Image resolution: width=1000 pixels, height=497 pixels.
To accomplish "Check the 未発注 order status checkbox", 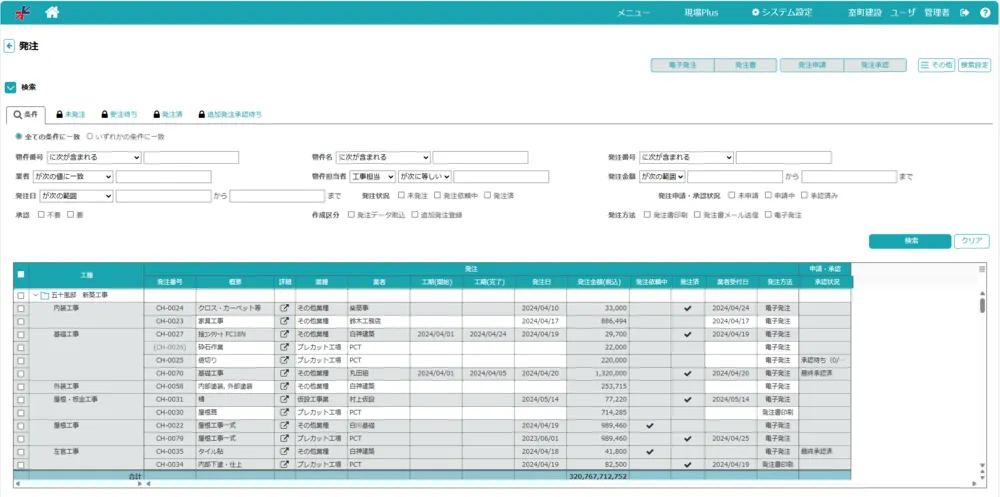I will [x=402, y=196].
